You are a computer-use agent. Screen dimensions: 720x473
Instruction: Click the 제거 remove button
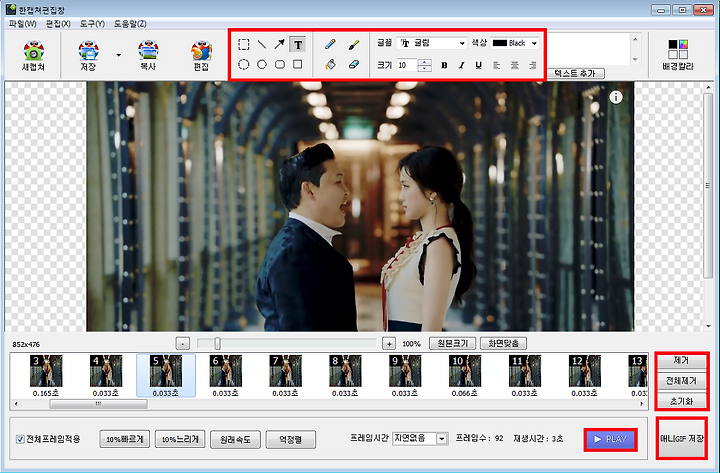[x=681, y=361]
